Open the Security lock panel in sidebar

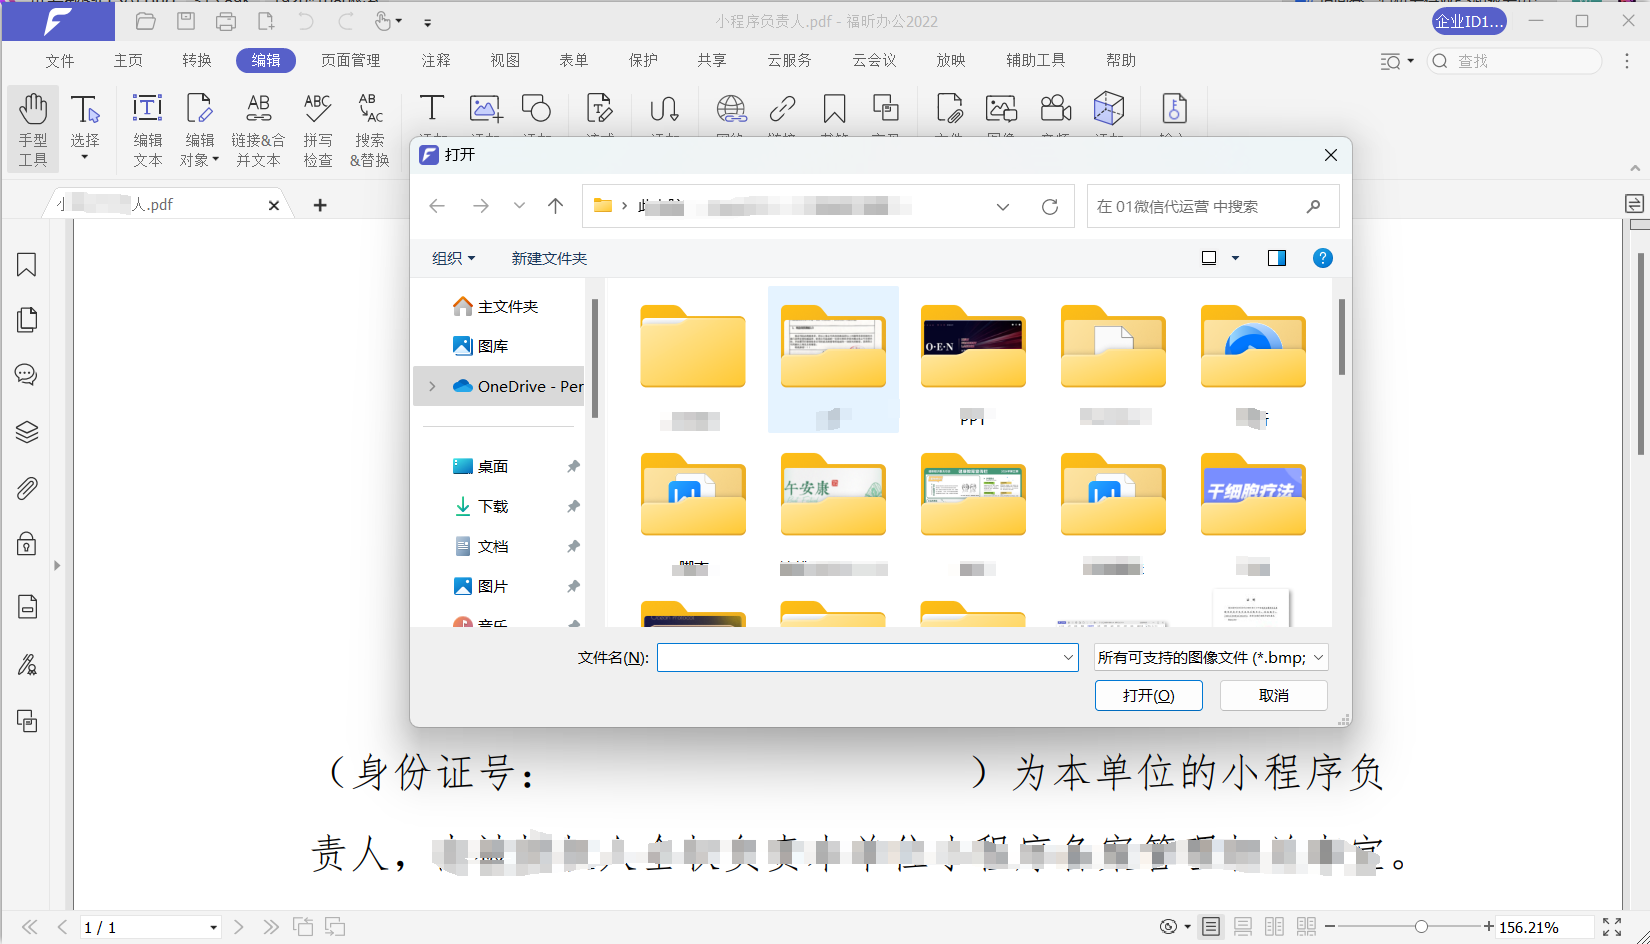click(x=27, y=544)
